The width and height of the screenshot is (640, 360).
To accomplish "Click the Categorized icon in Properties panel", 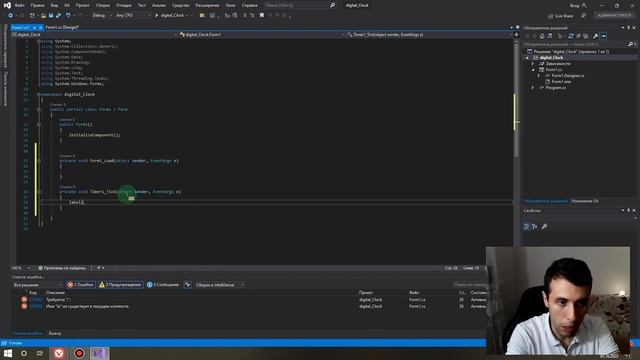I will click(527, 226).
